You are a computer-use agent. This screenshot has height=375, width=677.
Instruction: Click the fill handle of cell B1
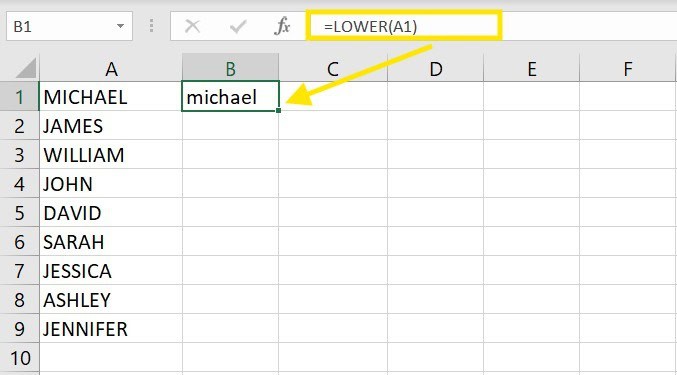278,110
